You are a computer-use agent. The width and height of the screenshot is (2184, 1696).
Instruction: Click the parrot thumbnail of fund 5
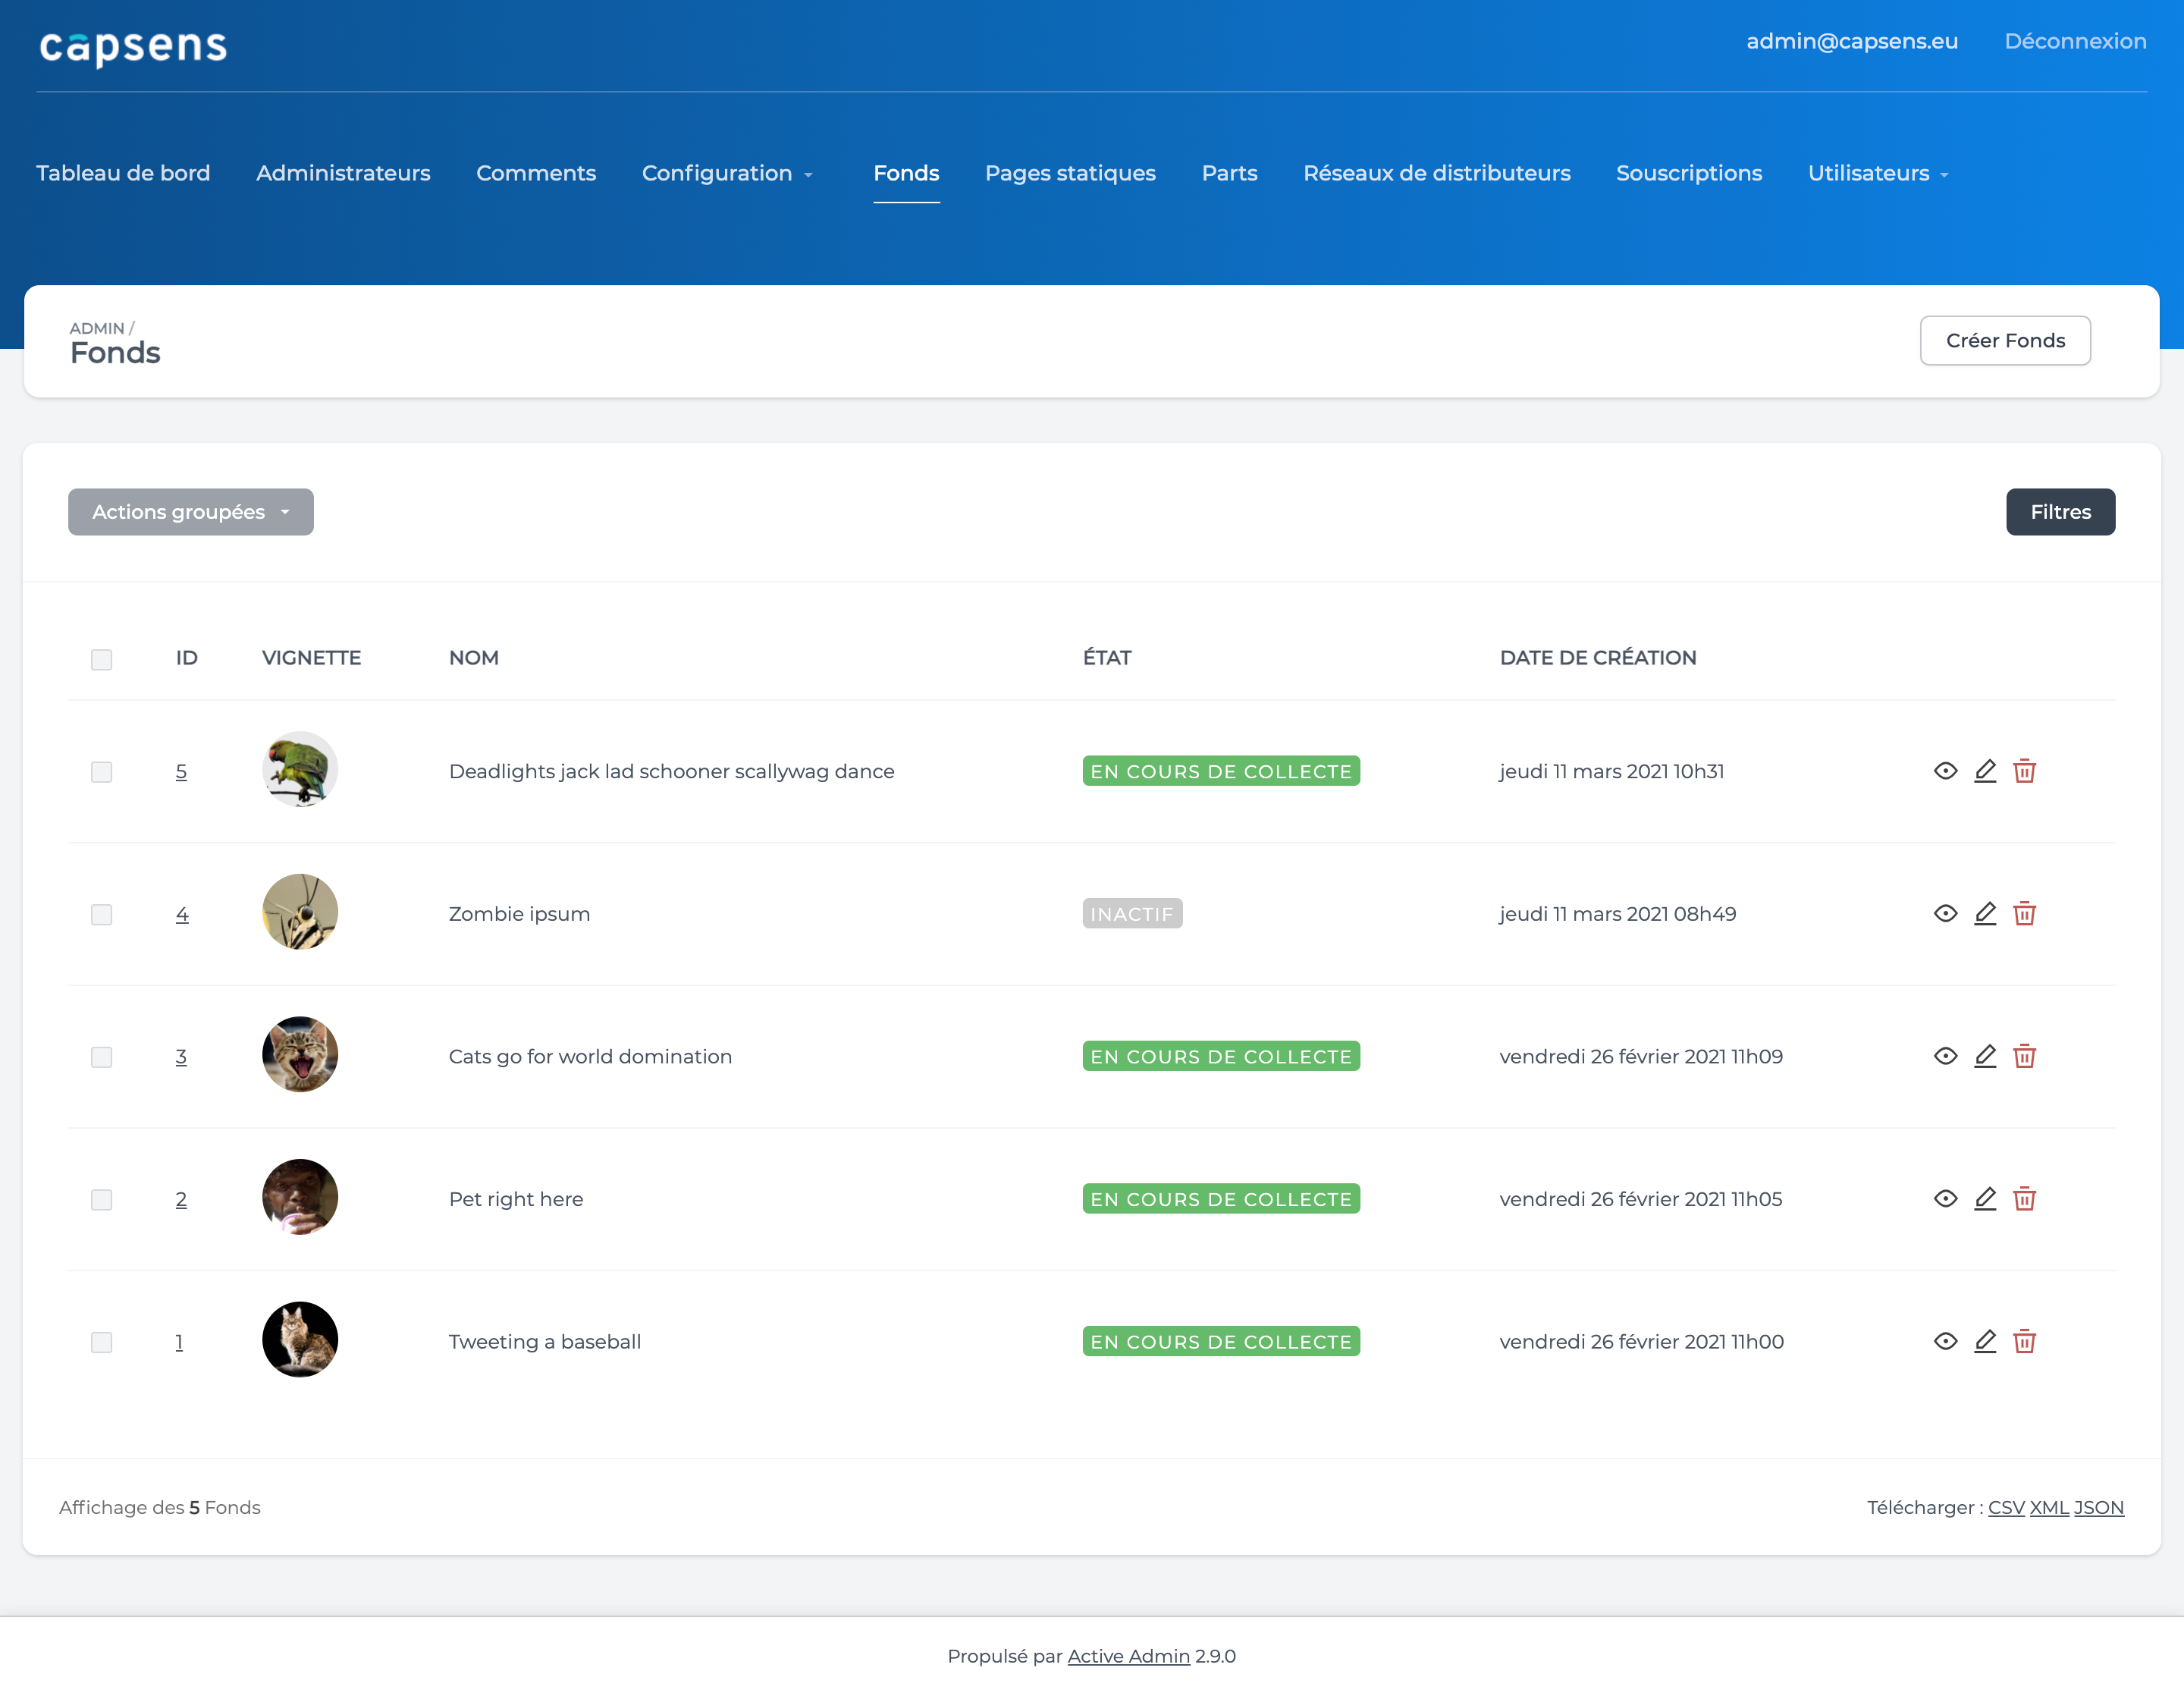point(299,769)
